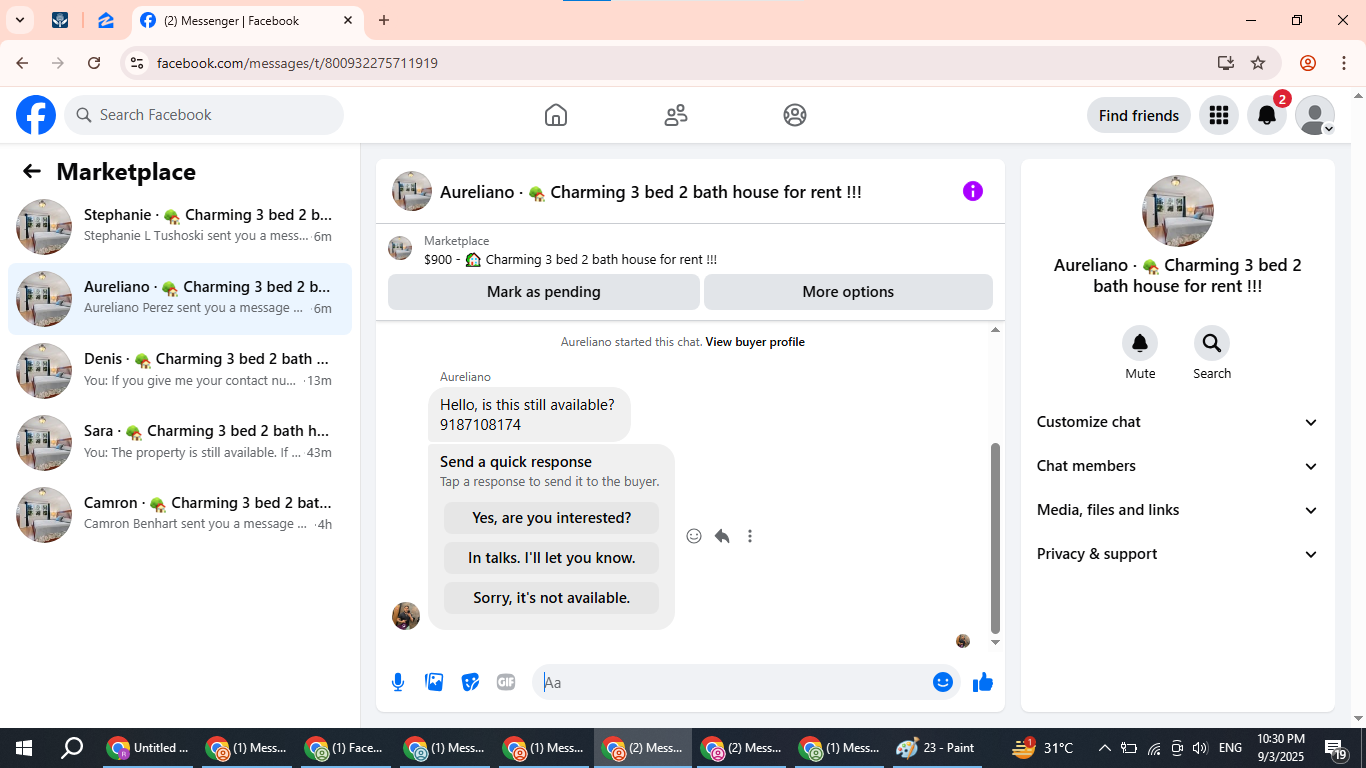
Task: Click the chat scrollbar thumb
Action: click(995, 538)
